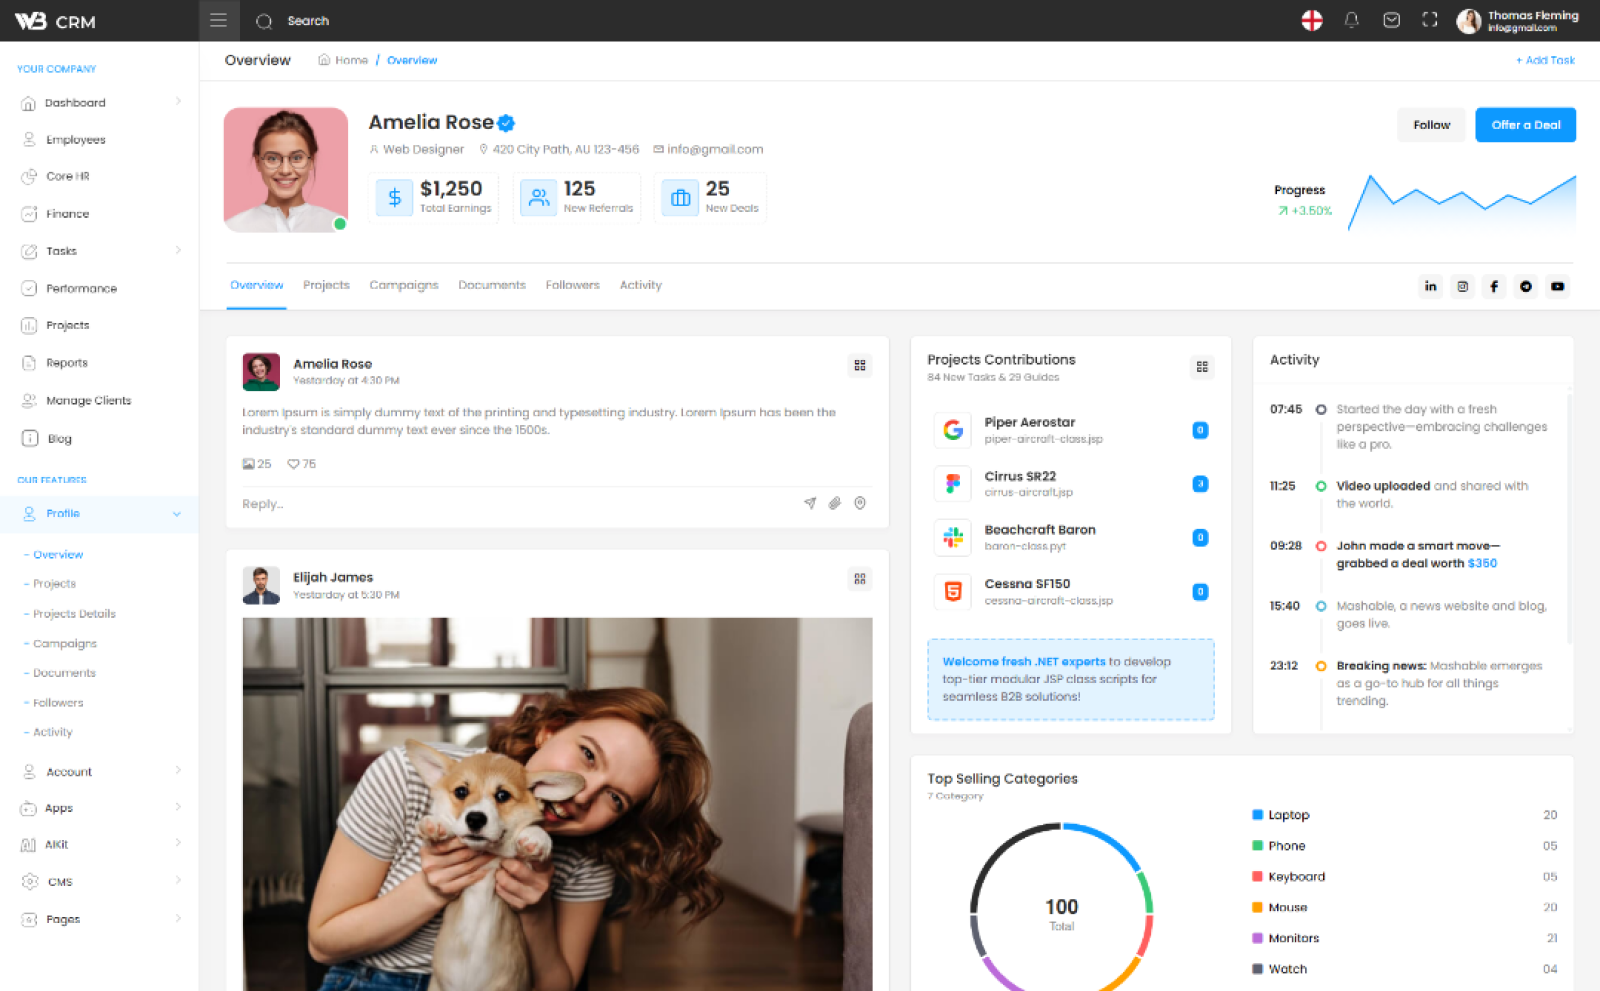Click the New Referrals people icon

tap(538, 197)
